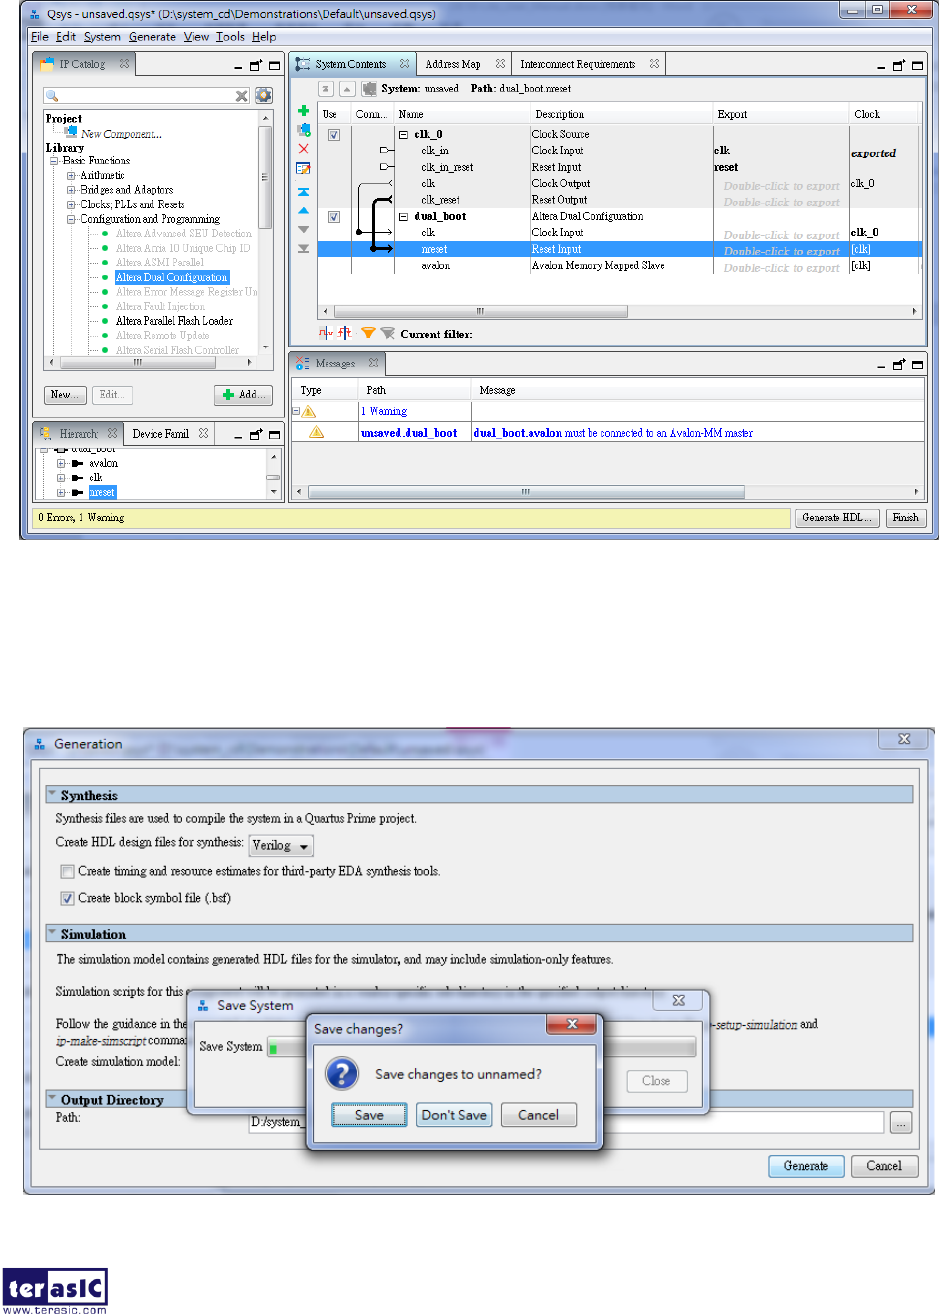This screenshot has width=939, height=1316.
Task: Collapse Configuration and Programming category
Action: point(71,219)
